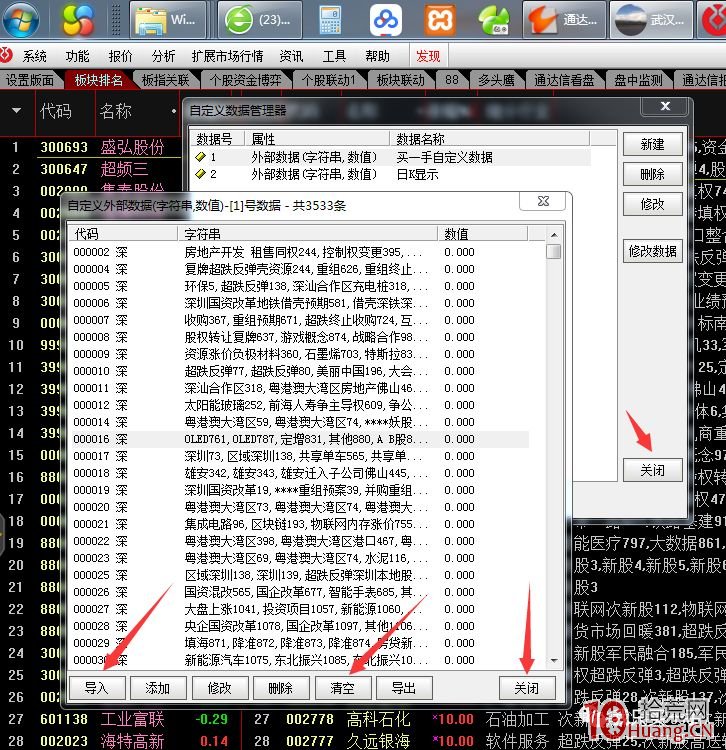Open the dropdown arrow left of 代码 header
Image resolution: width=726 pixels, height=750 pixels.
(x=17, y=111)
